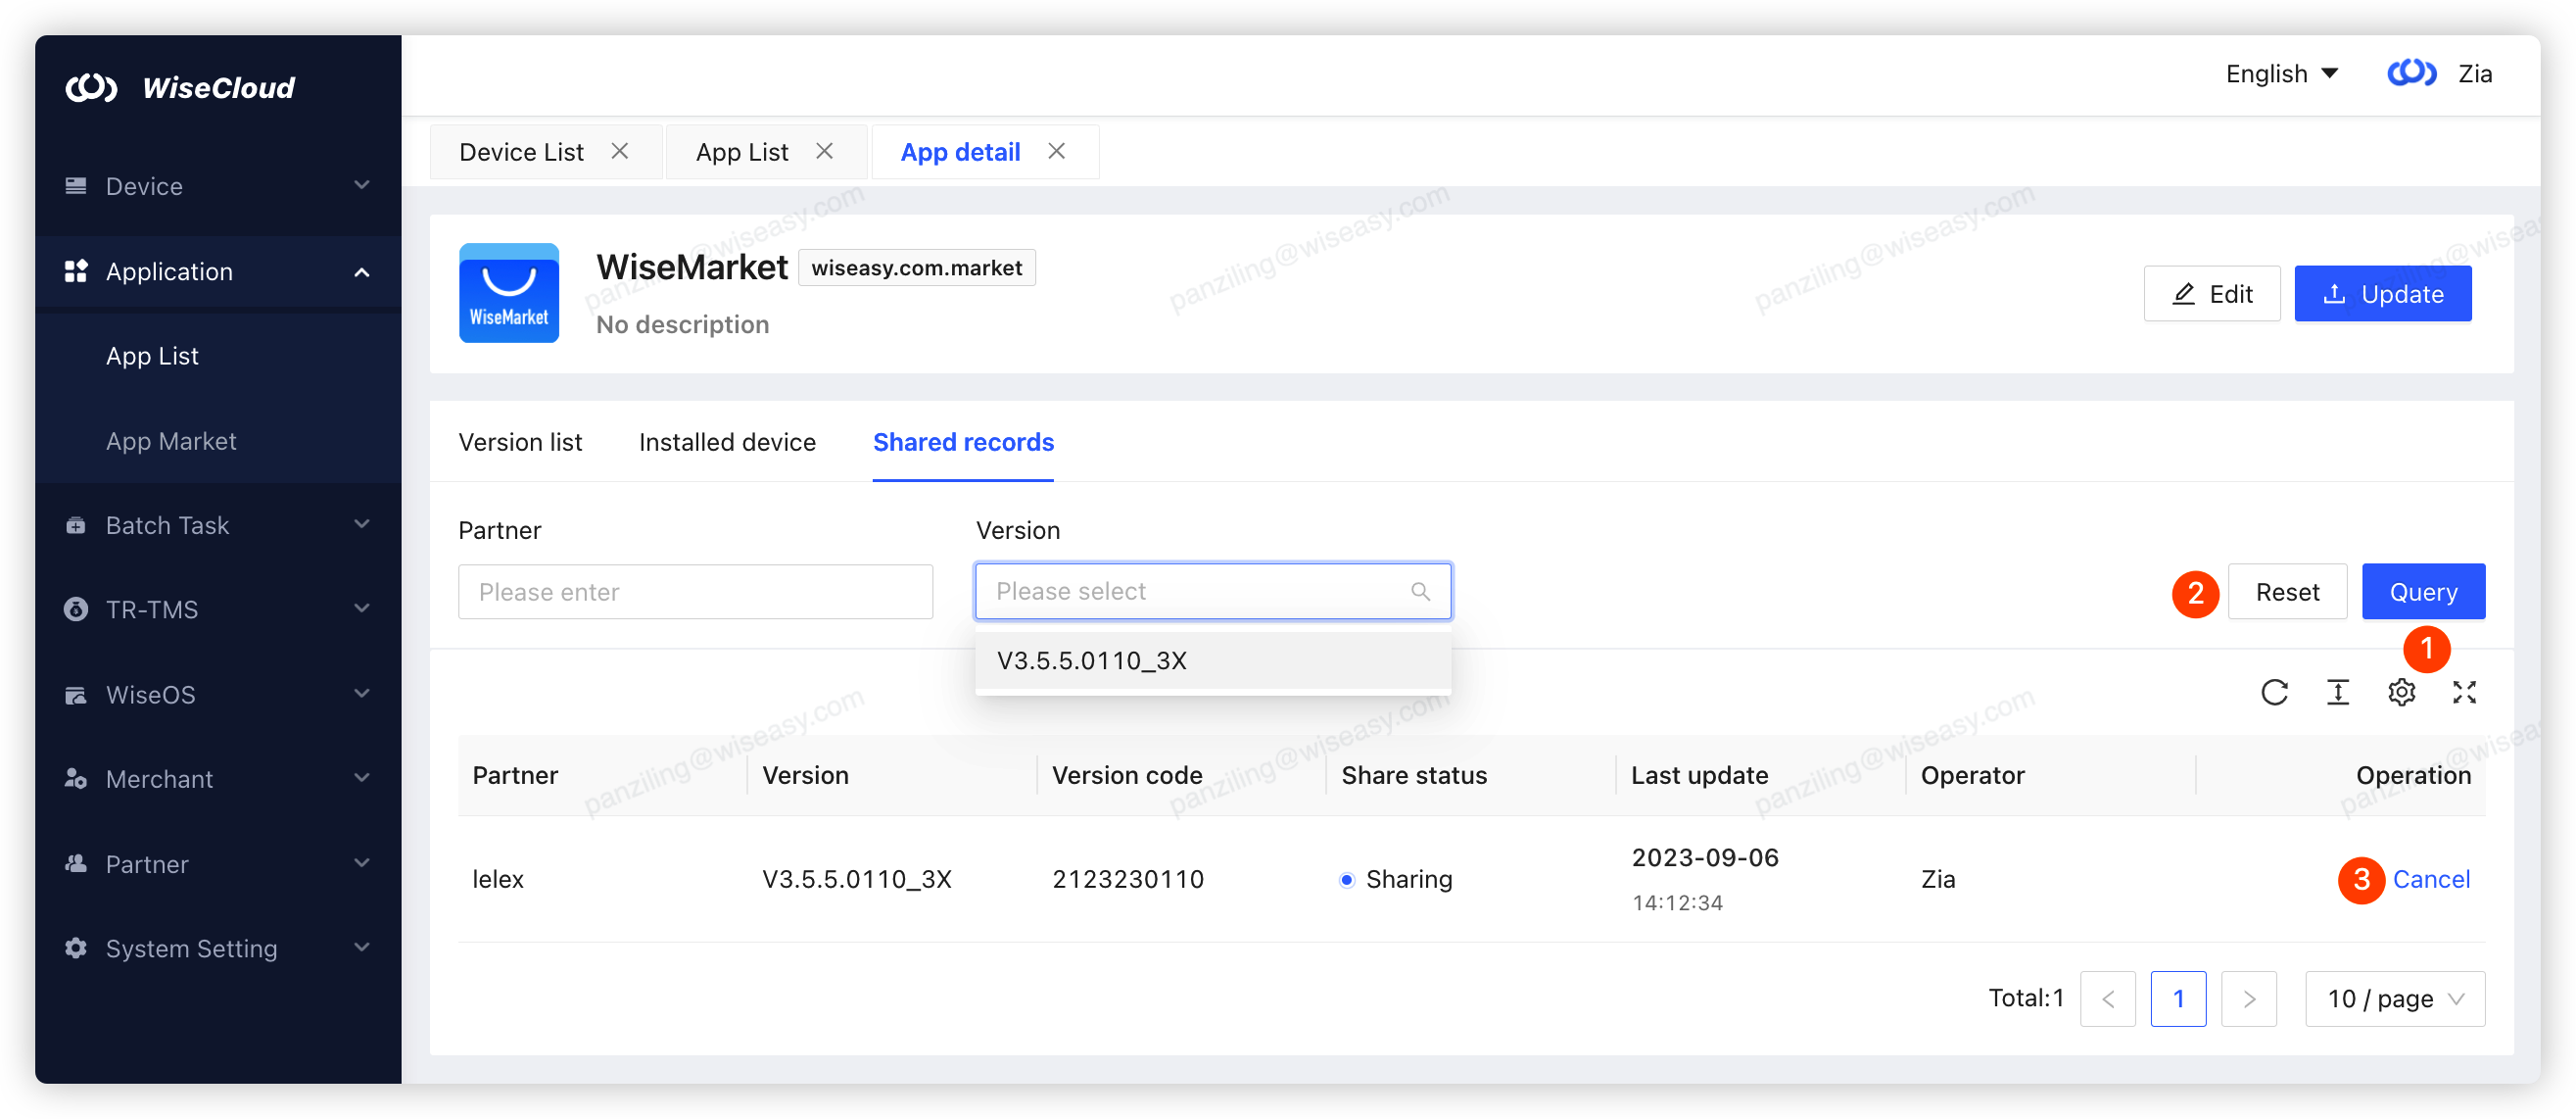Open the column settings gear icon
The width and height of the screenshot is (2576, 1119).
pos(2401,692)
